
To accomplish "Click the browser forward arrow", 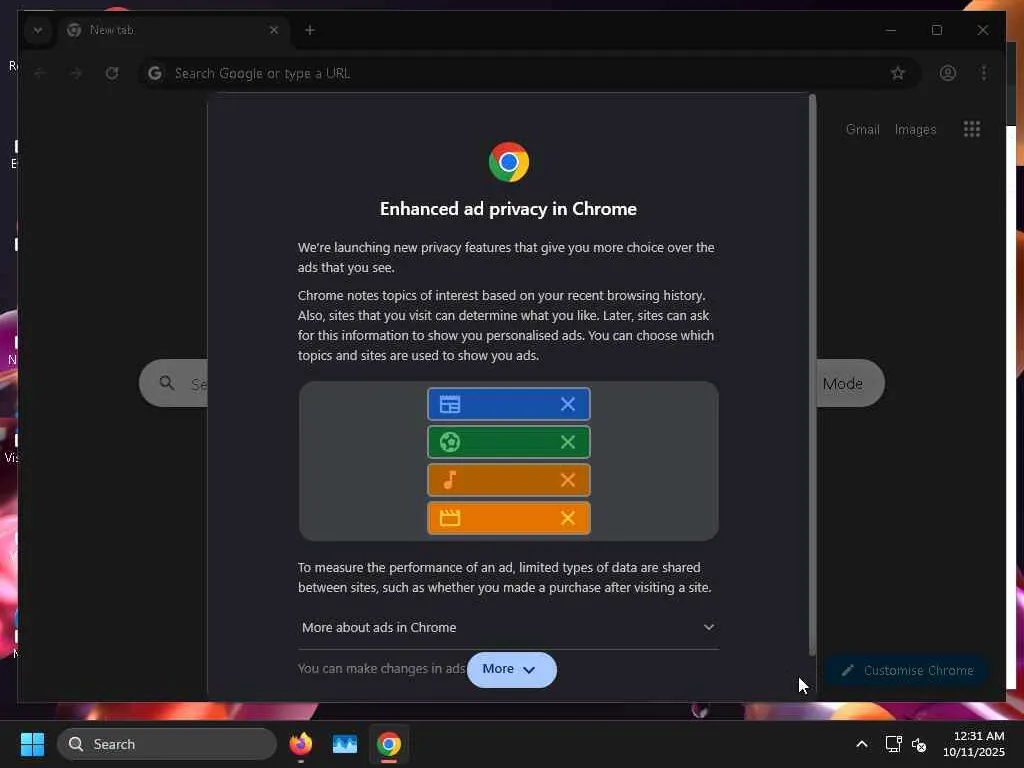I will click(x=76, y=73).
